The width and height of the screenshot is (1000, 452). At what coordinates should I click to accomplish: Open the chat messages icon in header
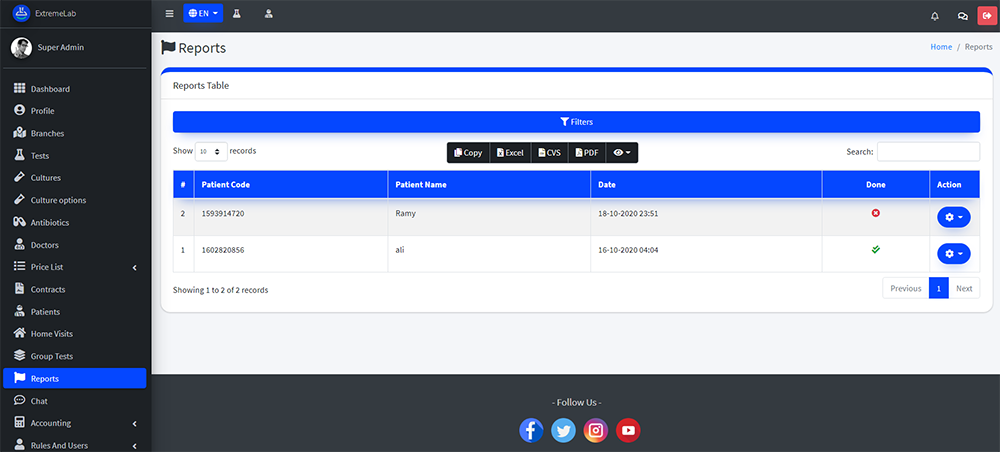962,16
